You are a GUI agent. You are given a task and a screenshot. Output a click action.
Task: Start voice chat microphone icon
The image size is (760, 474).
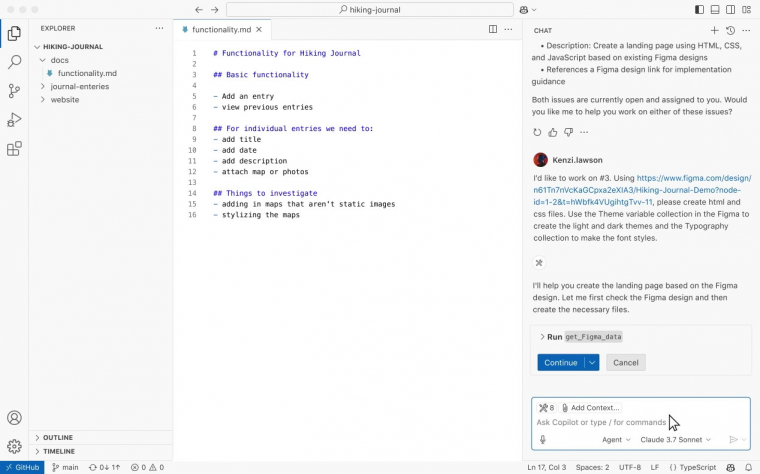tap(543, 440)
